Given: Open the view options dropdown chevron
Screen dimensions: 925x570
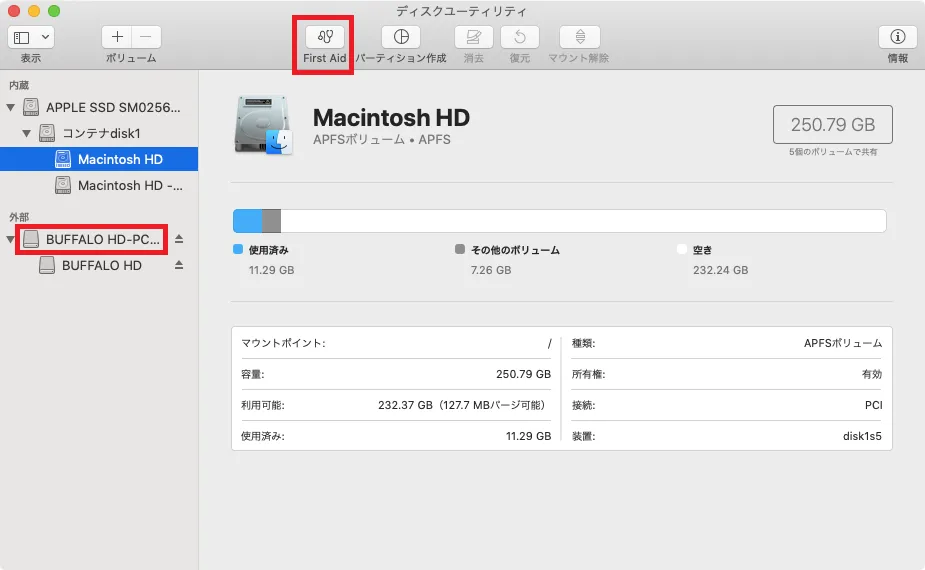Looking at the screenshot, I should [45, 37].
